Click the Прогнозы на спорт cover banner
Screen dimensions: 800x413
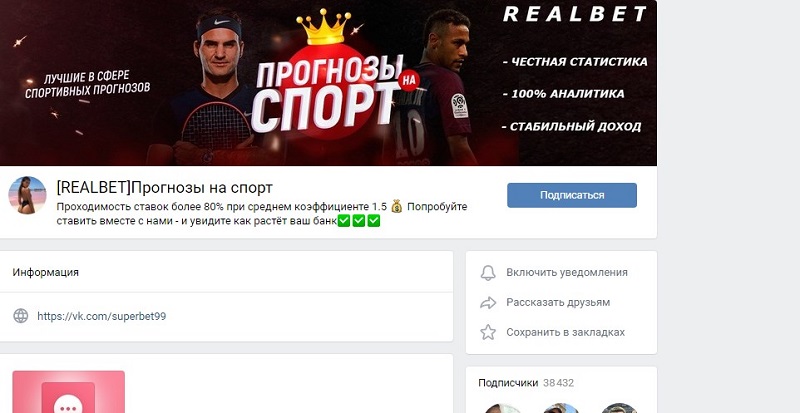point(328,83)
